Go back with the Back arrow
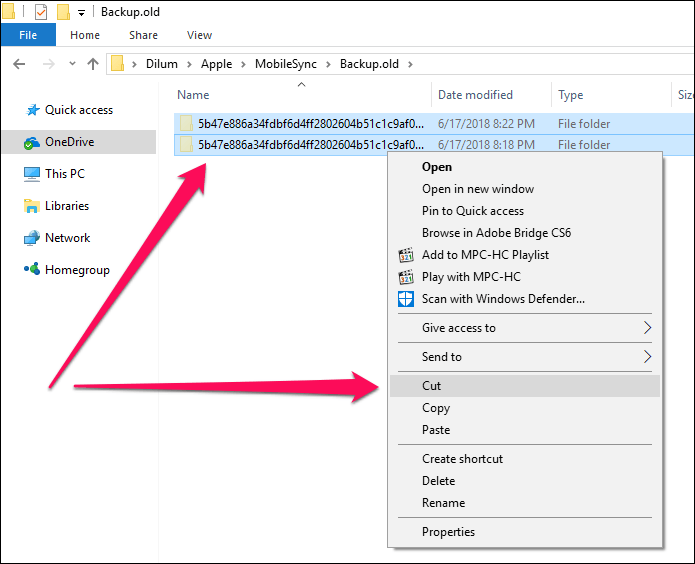Screen dimensions: 695x564 [x=19, y=64]
